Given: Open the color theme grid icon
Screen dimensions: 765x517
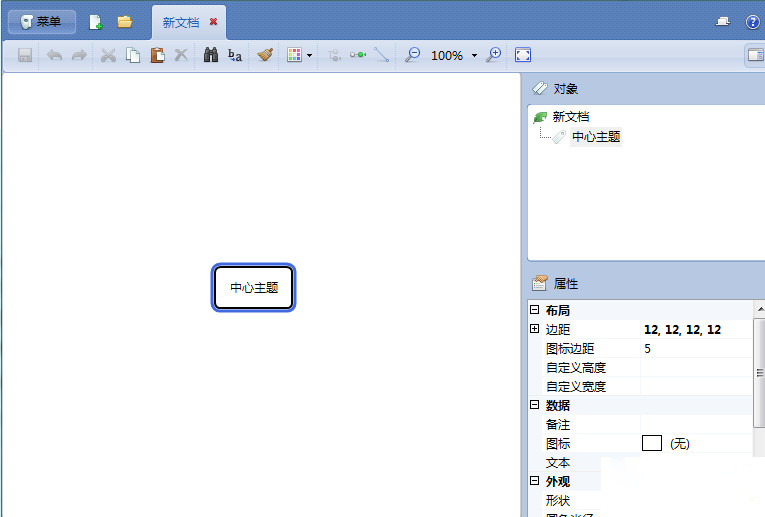Looking at the screenshot, I should [x=294, y=55].
